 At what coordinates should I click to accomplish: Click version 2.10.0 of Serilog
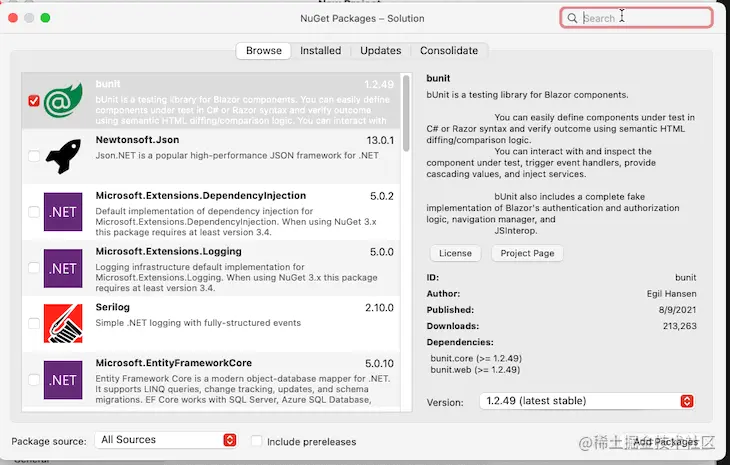coord(379,308)
